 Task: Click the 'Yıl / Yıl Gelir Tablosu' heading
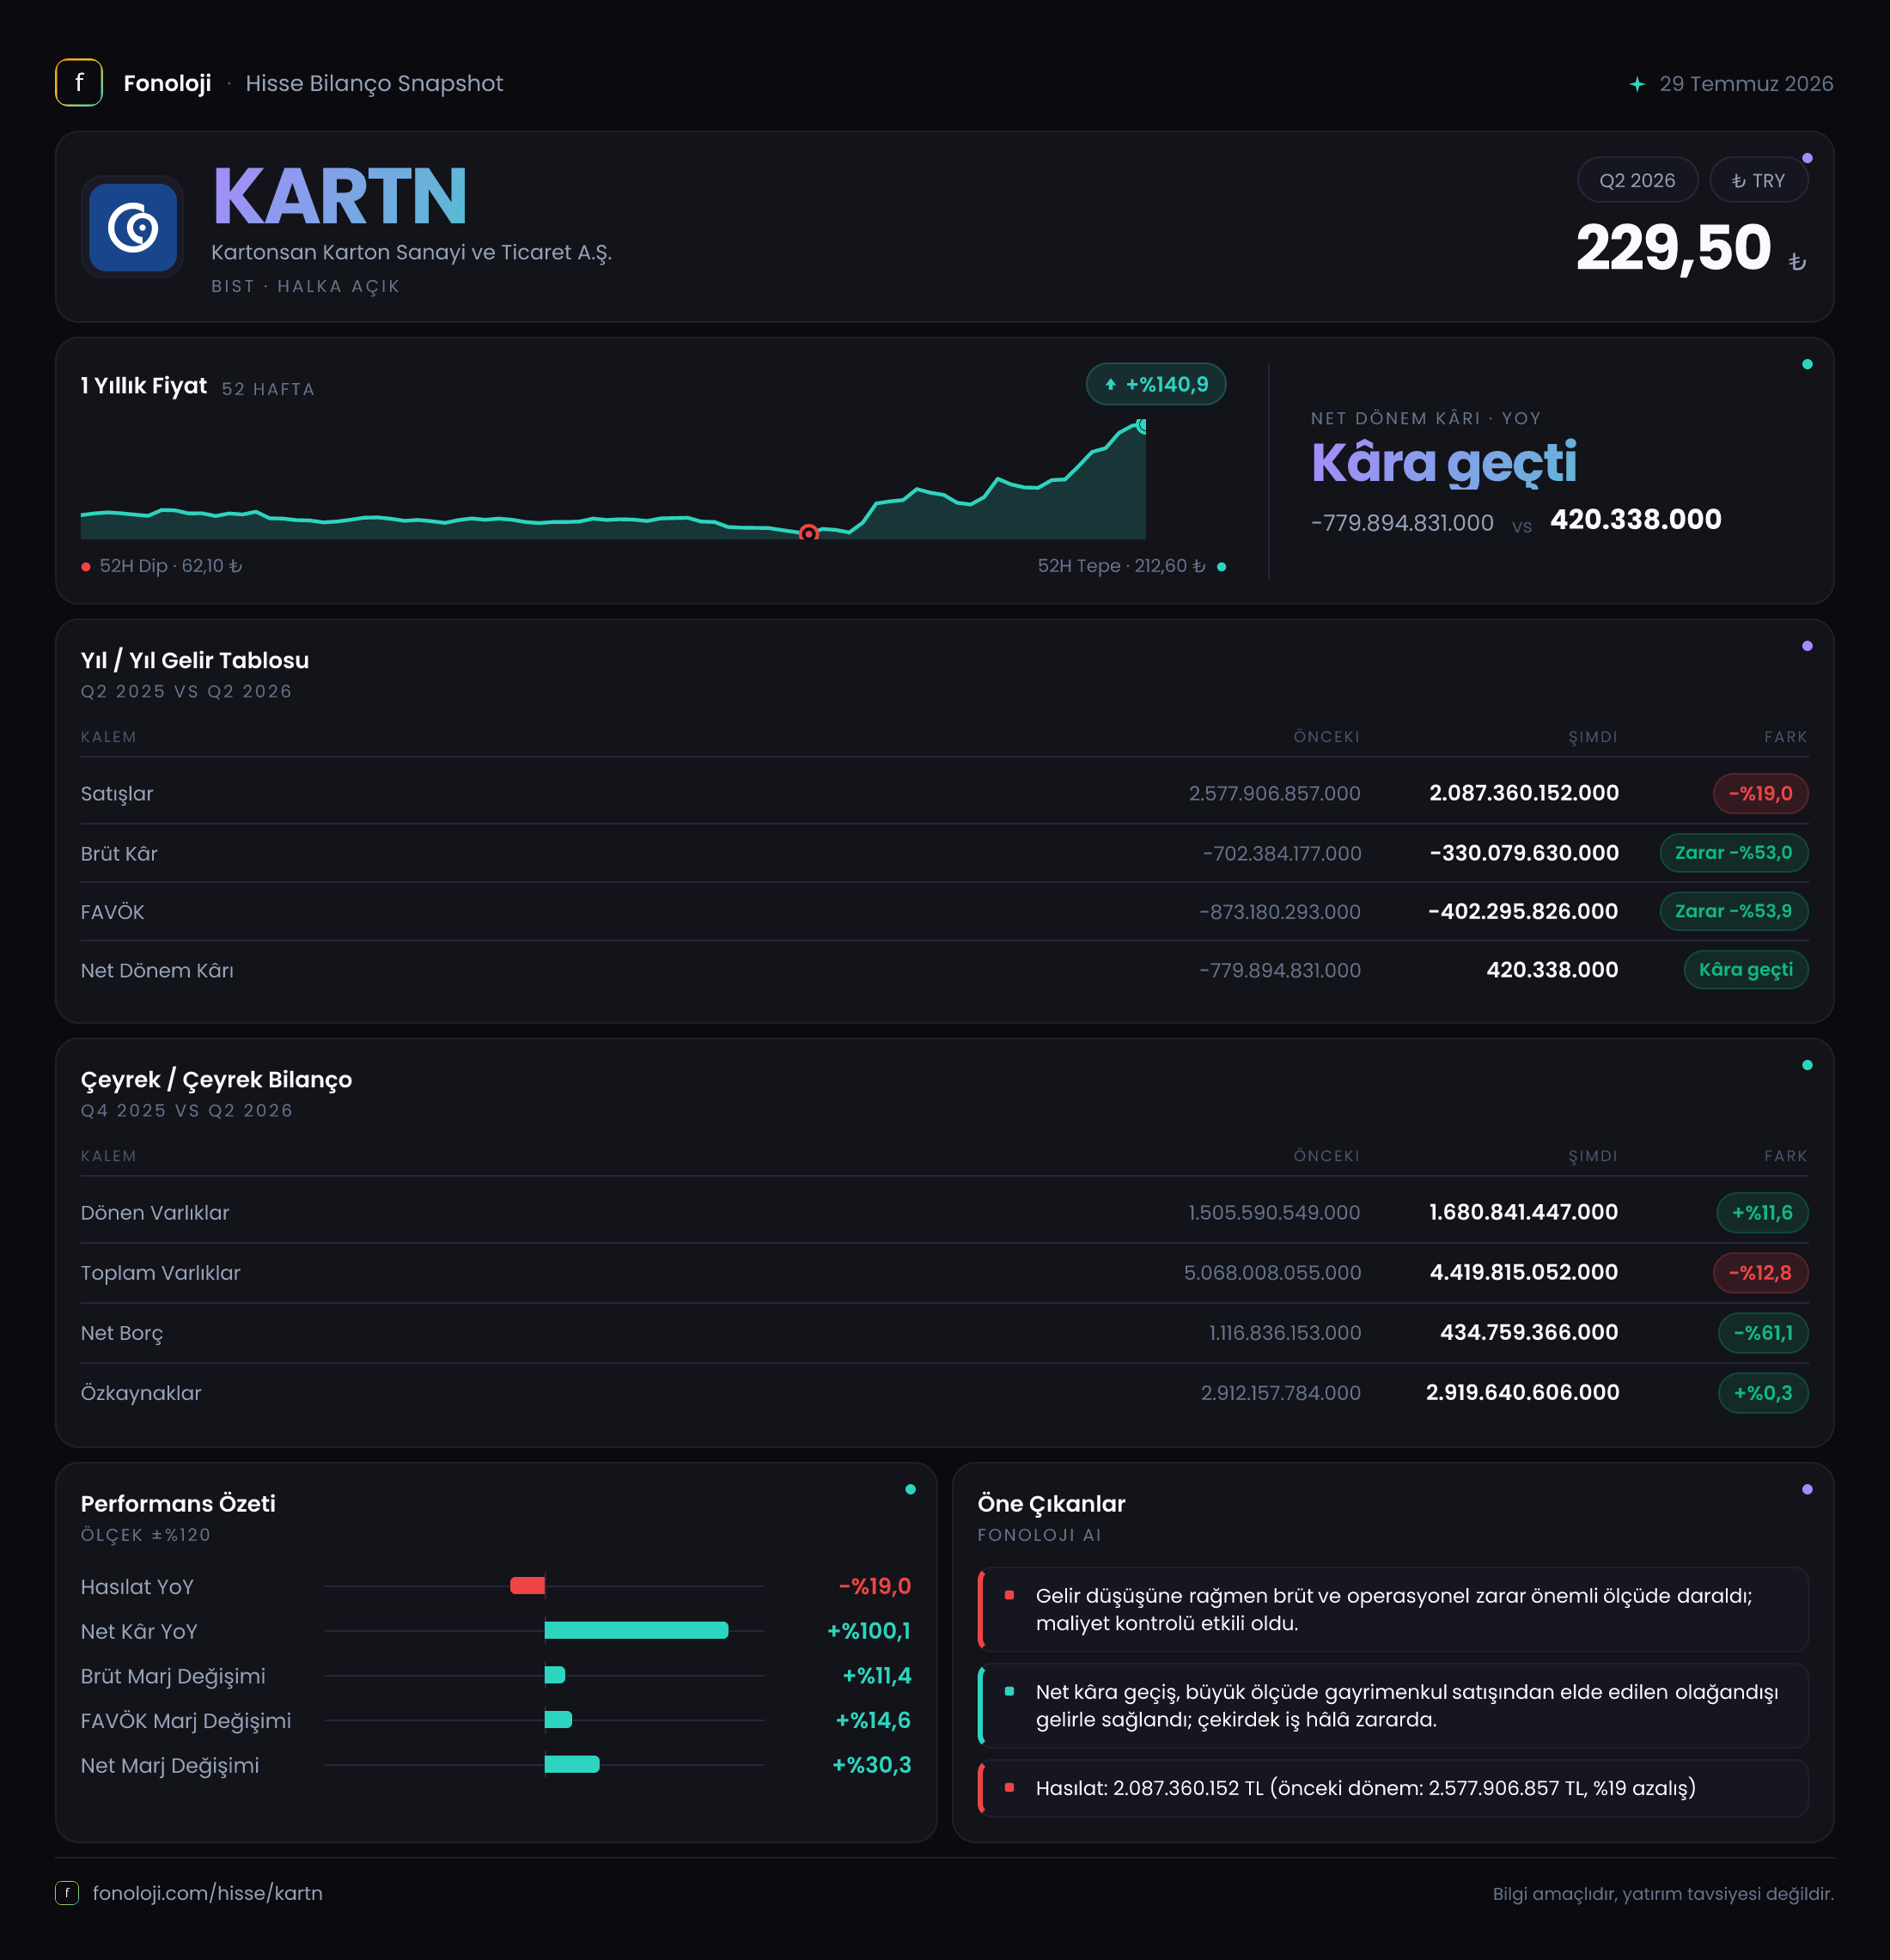click(x=195, y=660)
